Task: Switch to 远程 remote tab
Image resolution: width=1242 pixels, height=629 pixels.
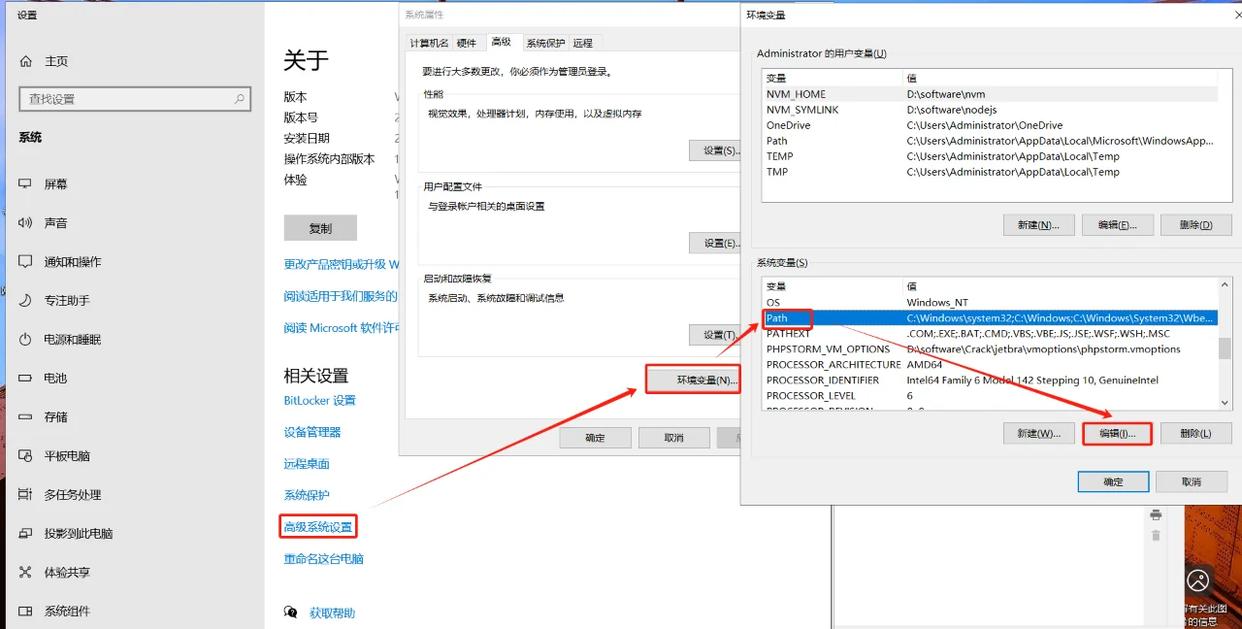Action: click(583, 43)
